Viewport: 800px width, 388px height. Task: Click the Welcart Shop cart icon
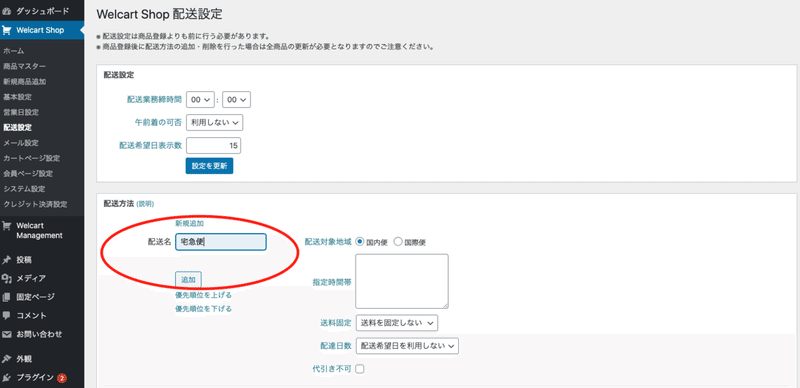(x=7, y=30)
